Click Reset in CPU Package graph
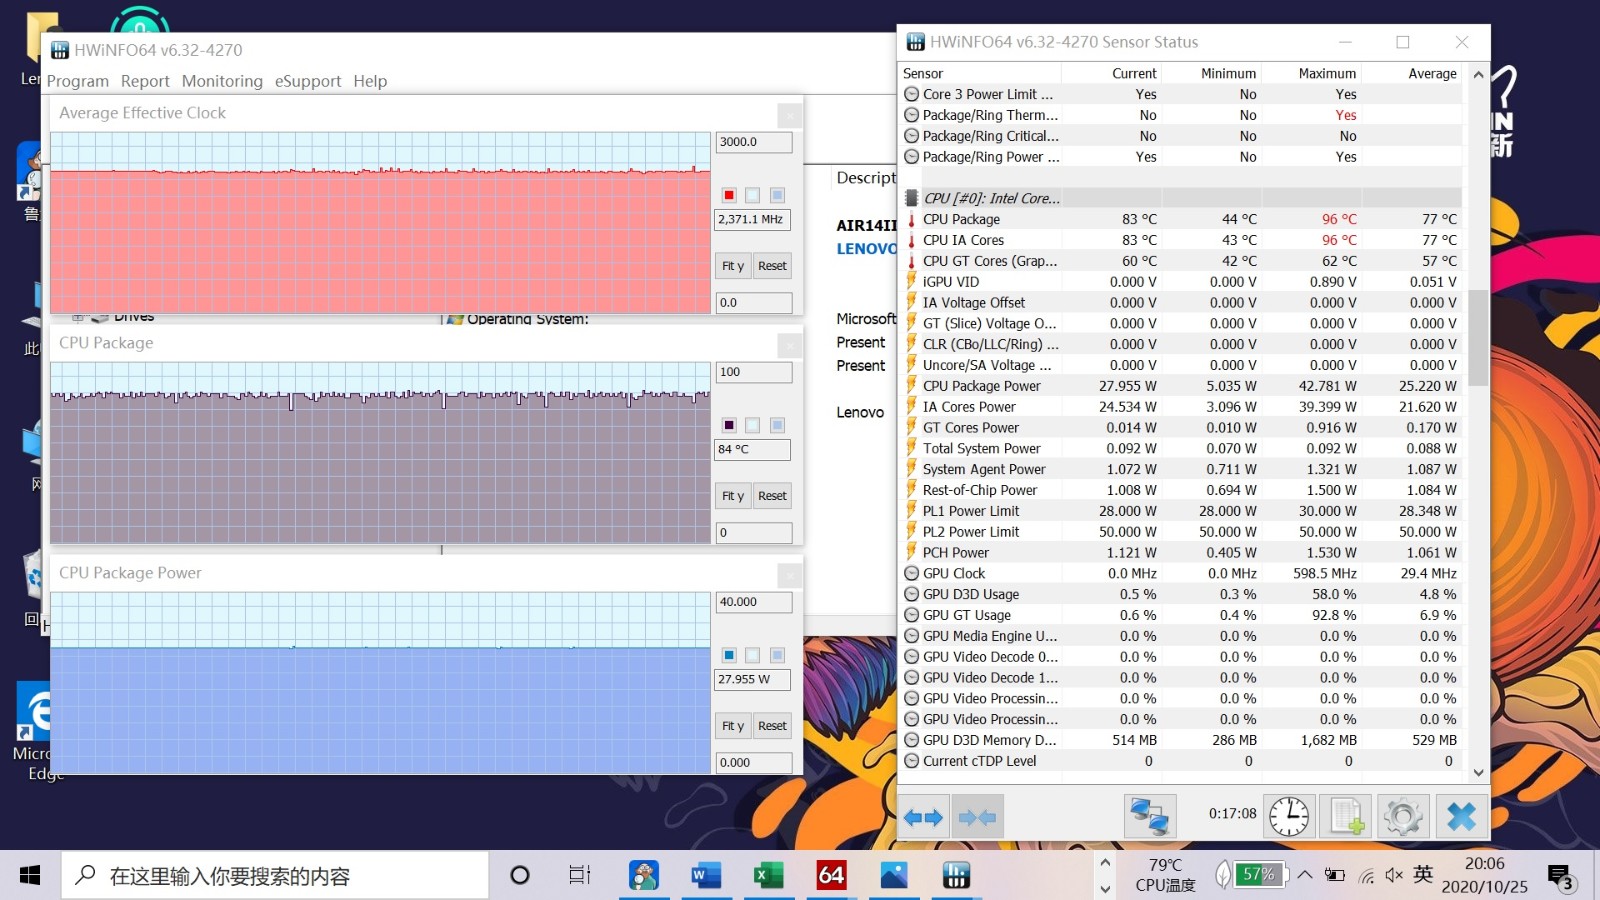The height and width of the screenshot is (900, 1600). [772, 496]
